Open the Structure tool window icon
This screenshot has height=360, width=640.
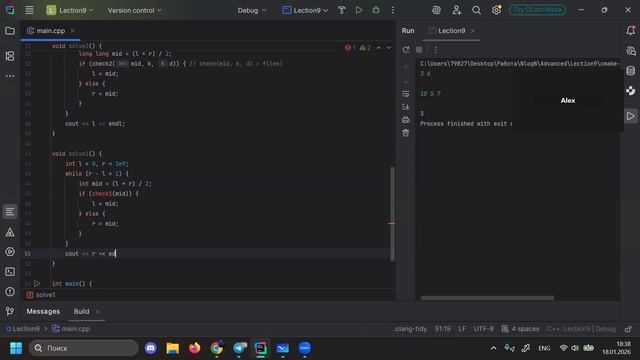(x=10, y=56)
